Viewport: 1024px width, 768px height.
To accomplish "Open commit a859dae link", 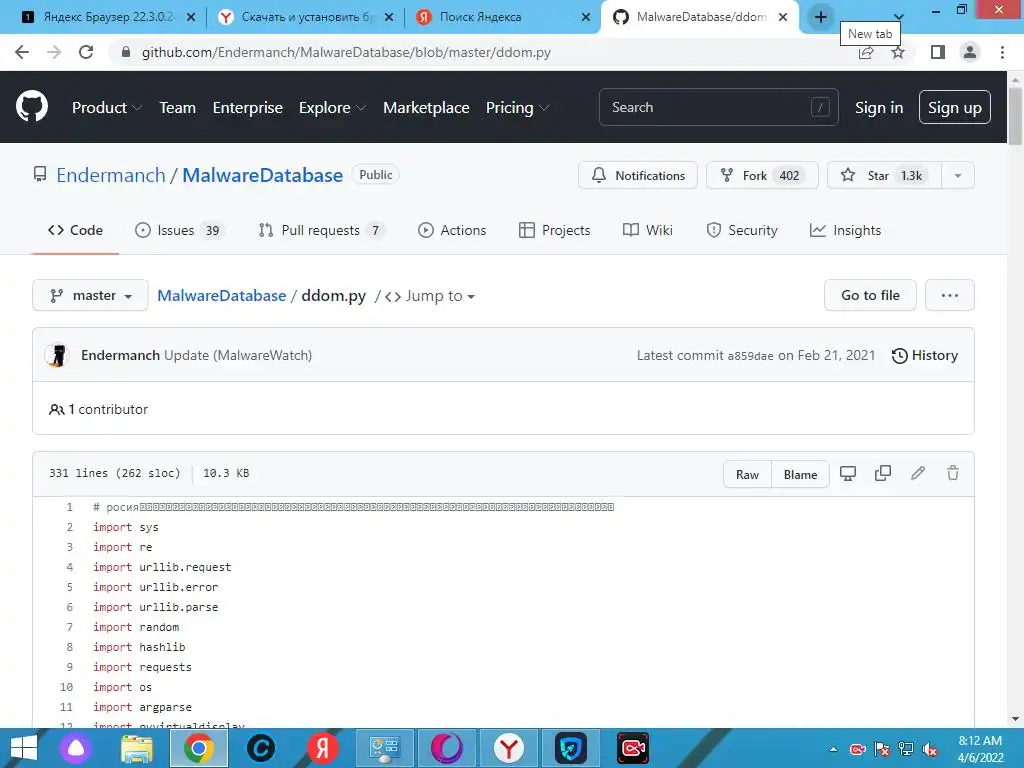I will 750,356.
